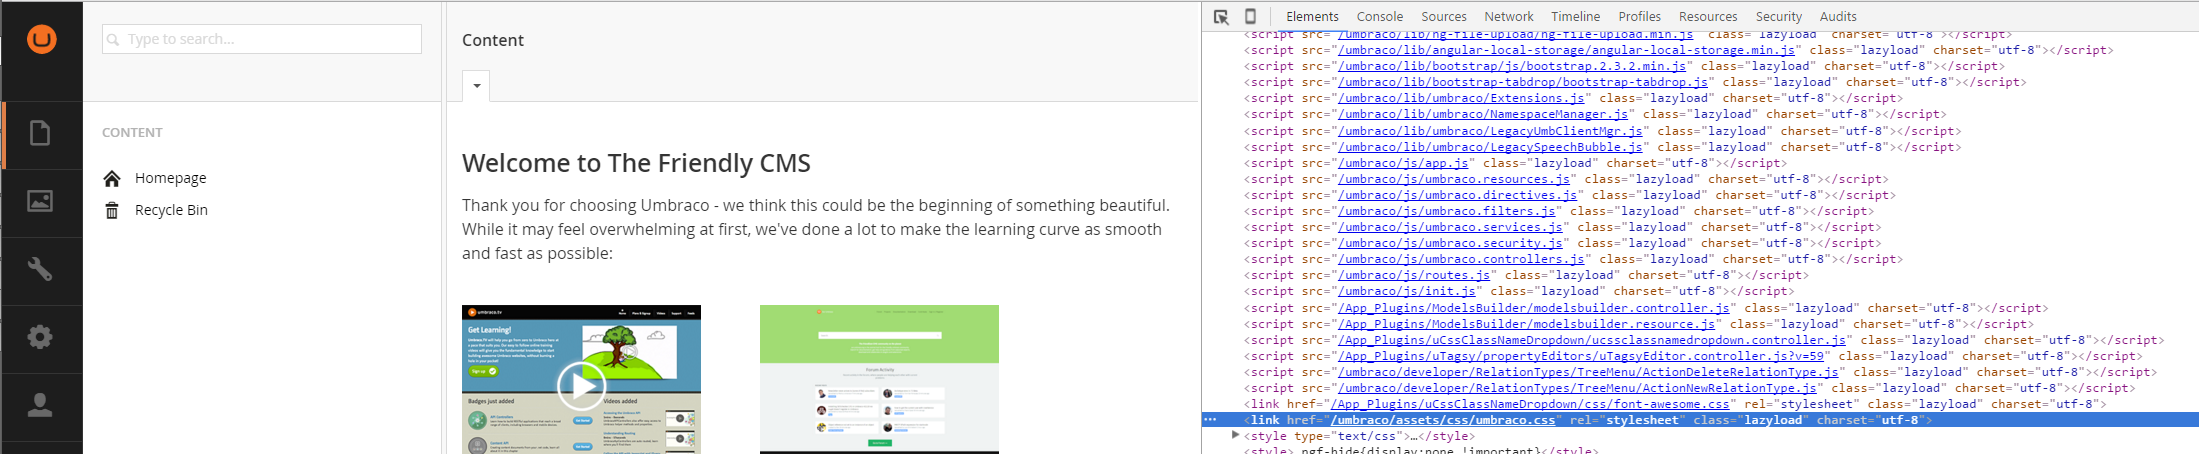Select Recycle Bin tree node
The height and width of the screenshot is (454, 2199).
(x=171, y=210)
